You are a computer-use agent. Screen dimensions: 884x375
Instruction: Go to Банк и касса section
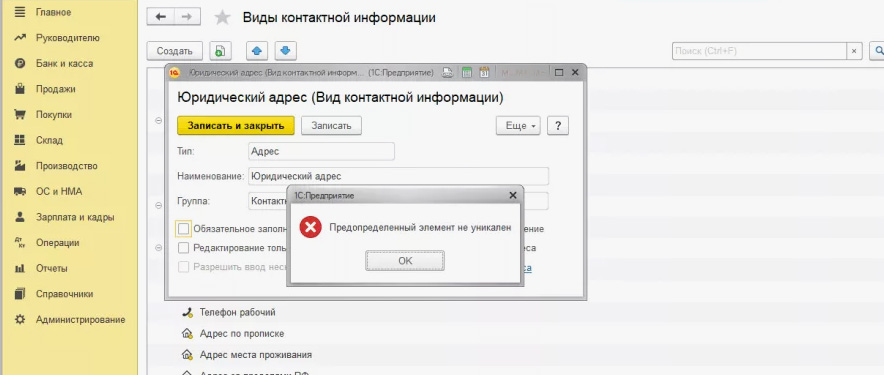64,63
